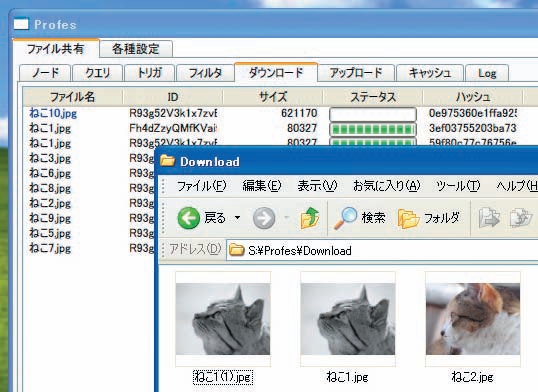This screenshot has width=538, height=392.
Task: Click the address field S:¥Profes¥Download
Action: click(x=382, y=250)
